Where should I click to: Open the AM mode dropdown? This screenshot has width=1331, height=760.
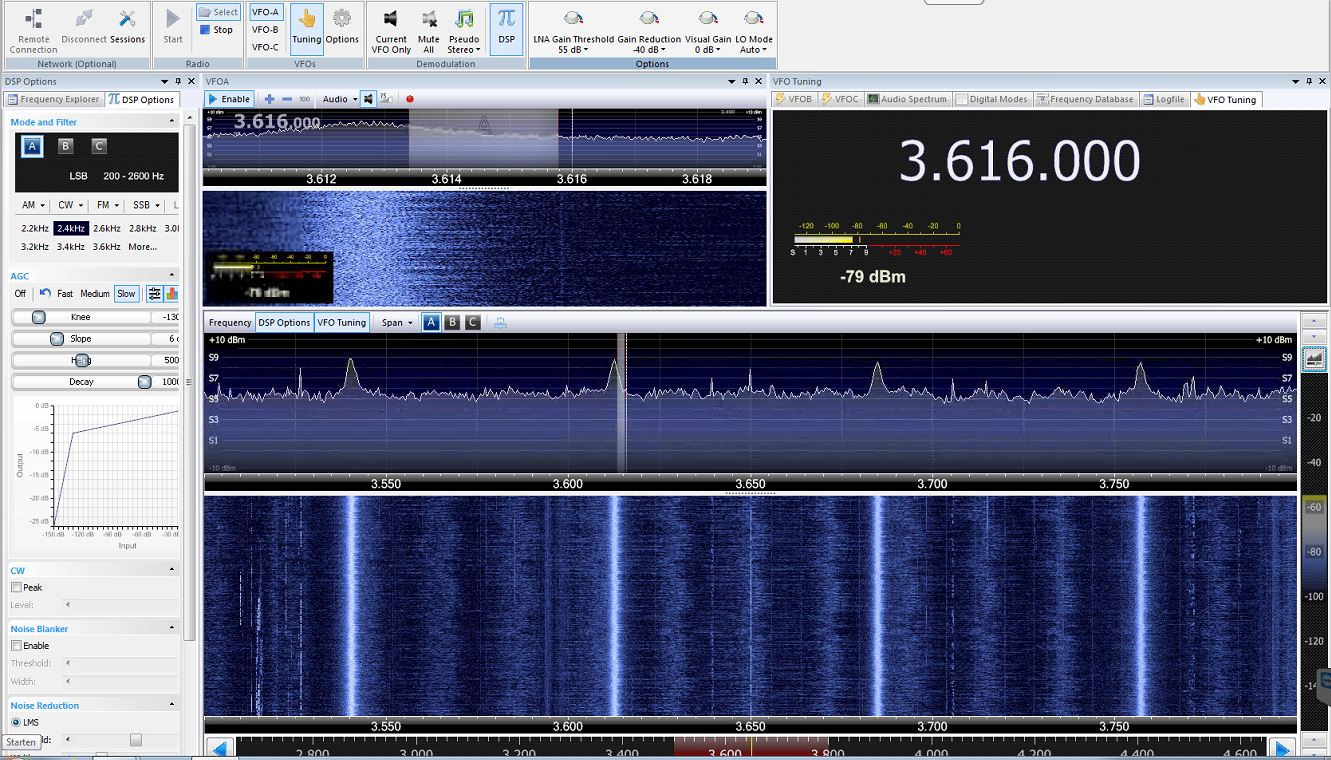click(33, 205)
